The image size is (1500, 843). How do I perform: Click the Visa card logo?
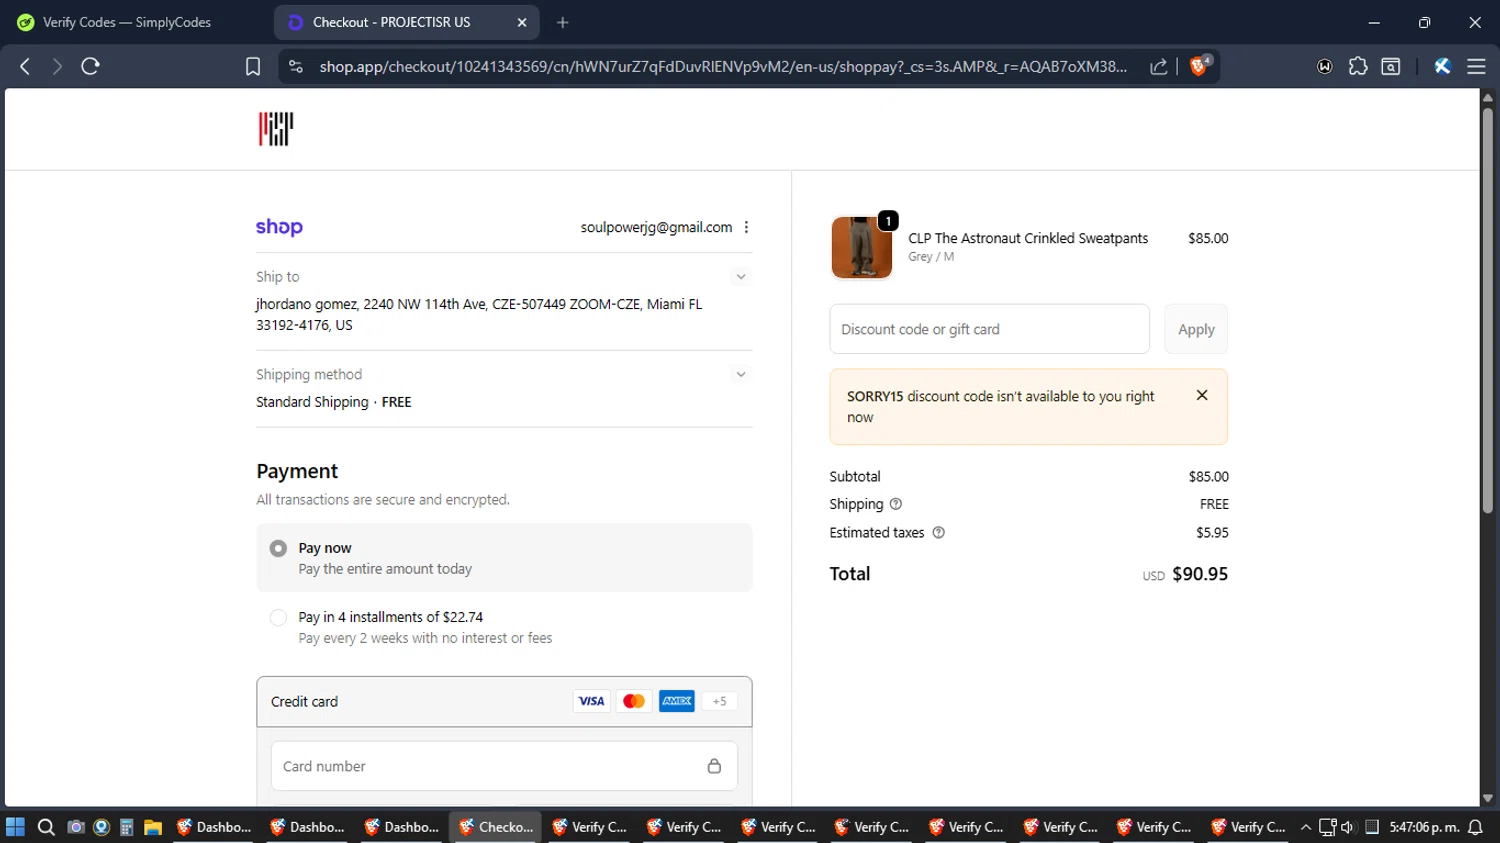[x=591, y=701]
